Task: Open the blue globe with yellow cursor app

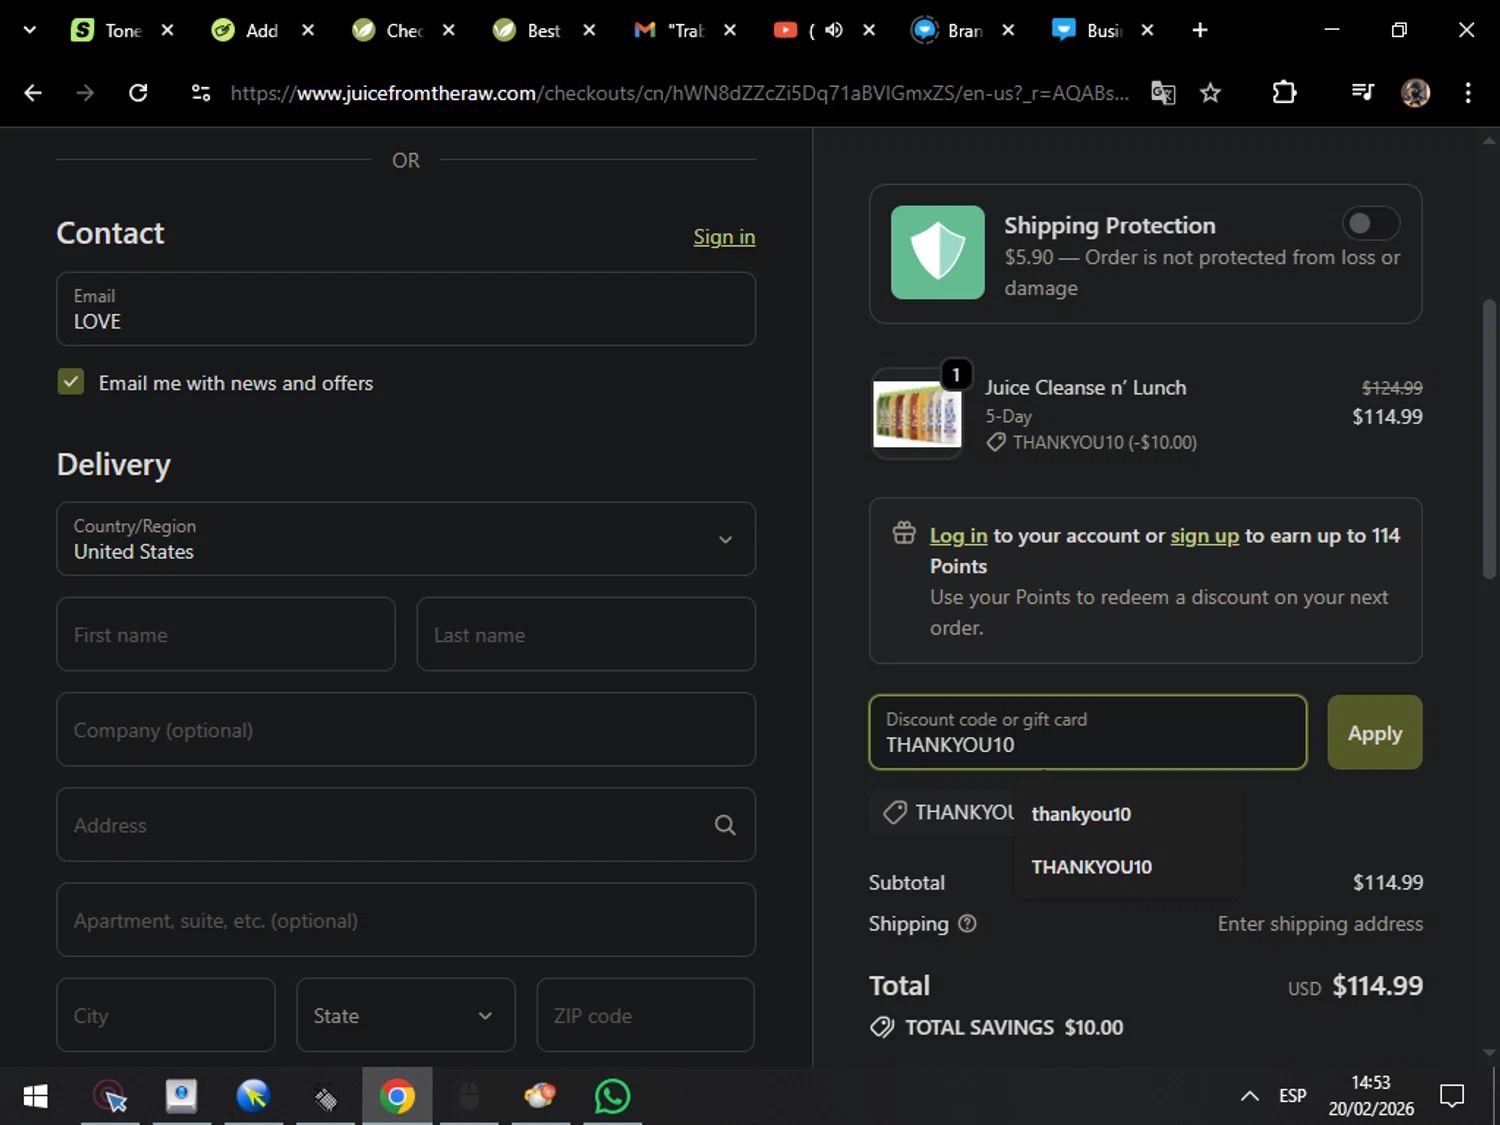Action: pos(253,1096)
